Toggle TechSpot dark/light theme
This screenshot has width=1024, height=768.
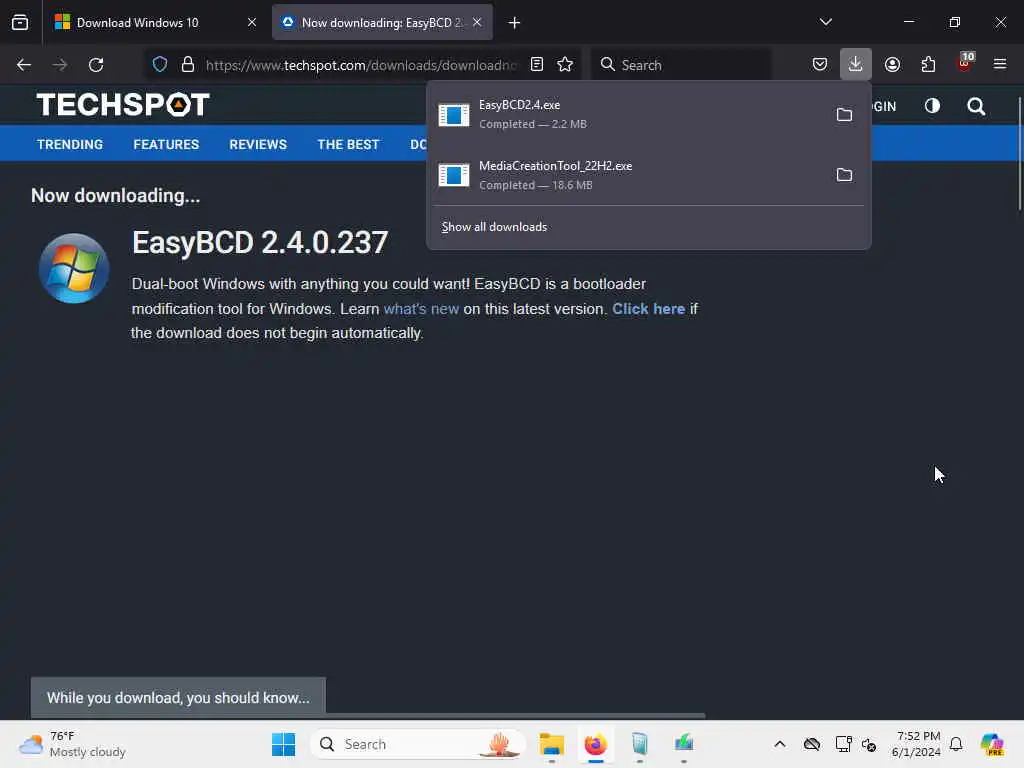tap(933, 106)
